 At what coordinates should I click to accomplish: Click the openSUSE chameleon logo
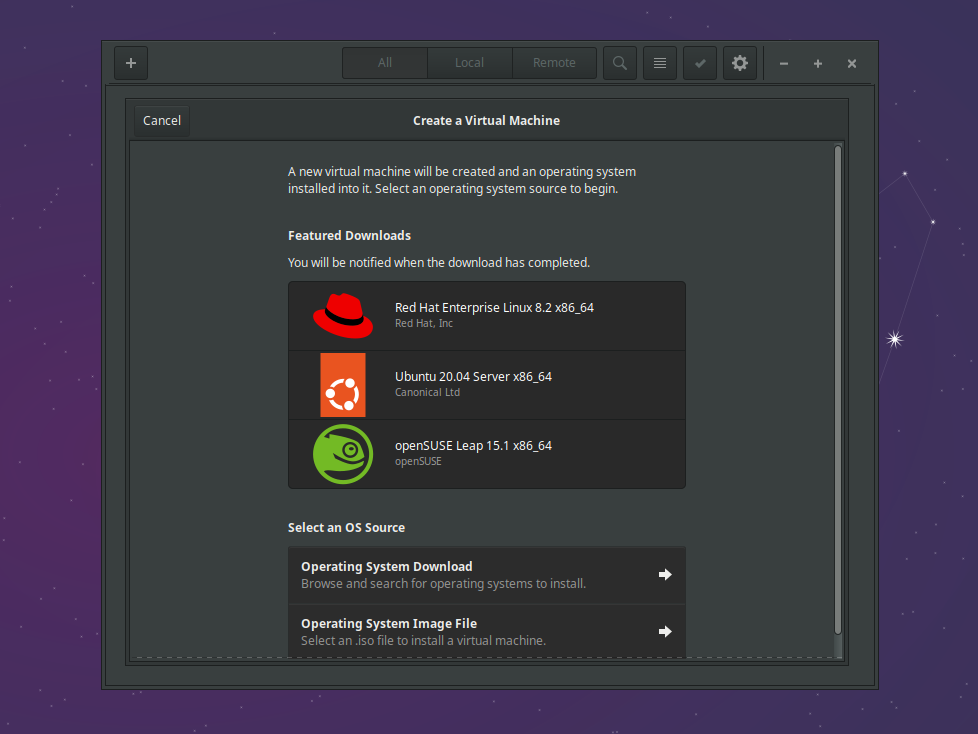[343, 454]
